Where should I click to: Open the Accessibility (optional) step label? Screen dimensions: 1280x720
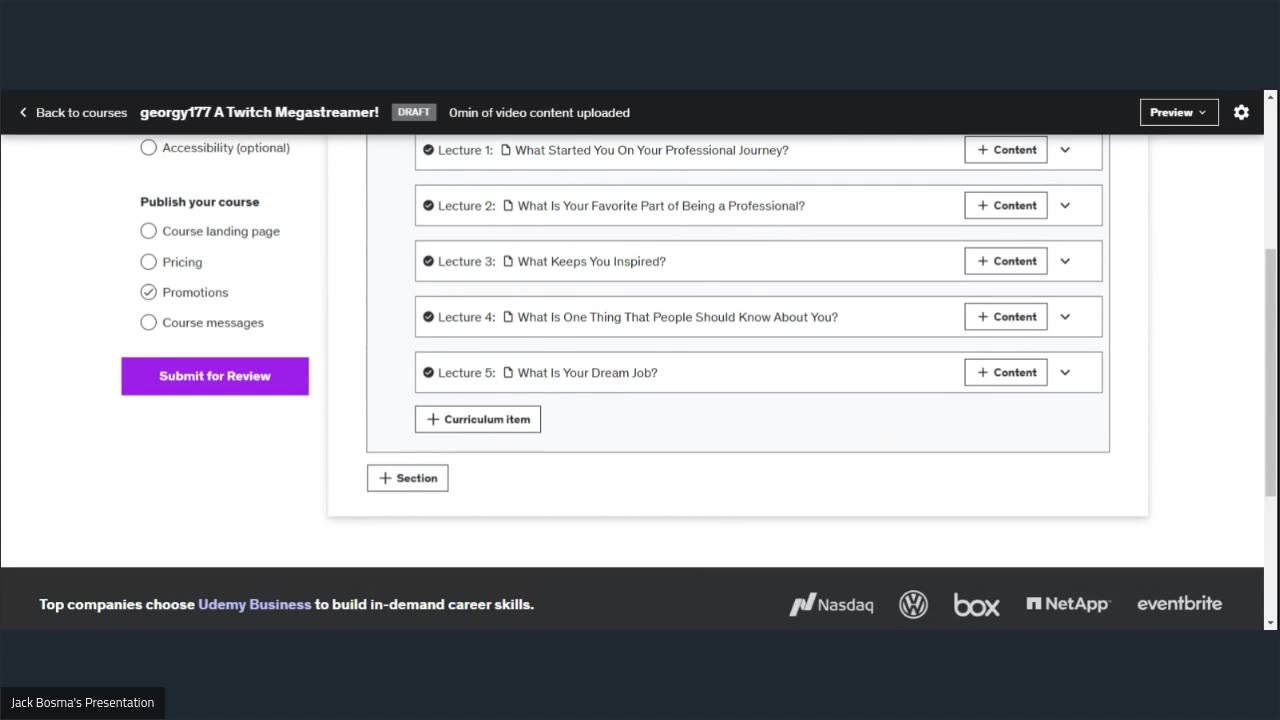pyautogui.click(x=226, y=148)
